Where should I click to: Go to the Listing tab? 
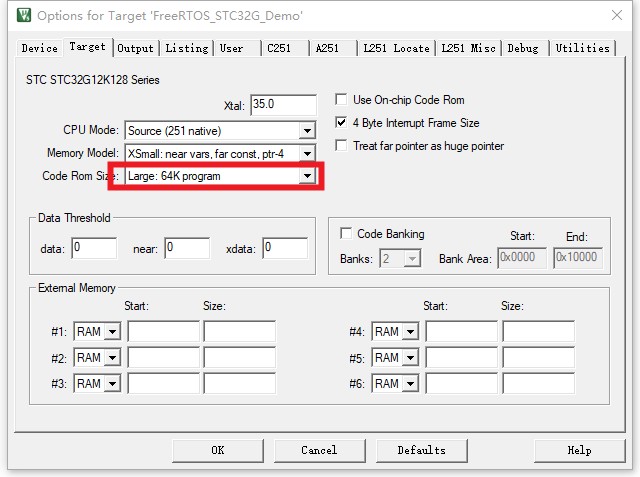tap(187, 48)
